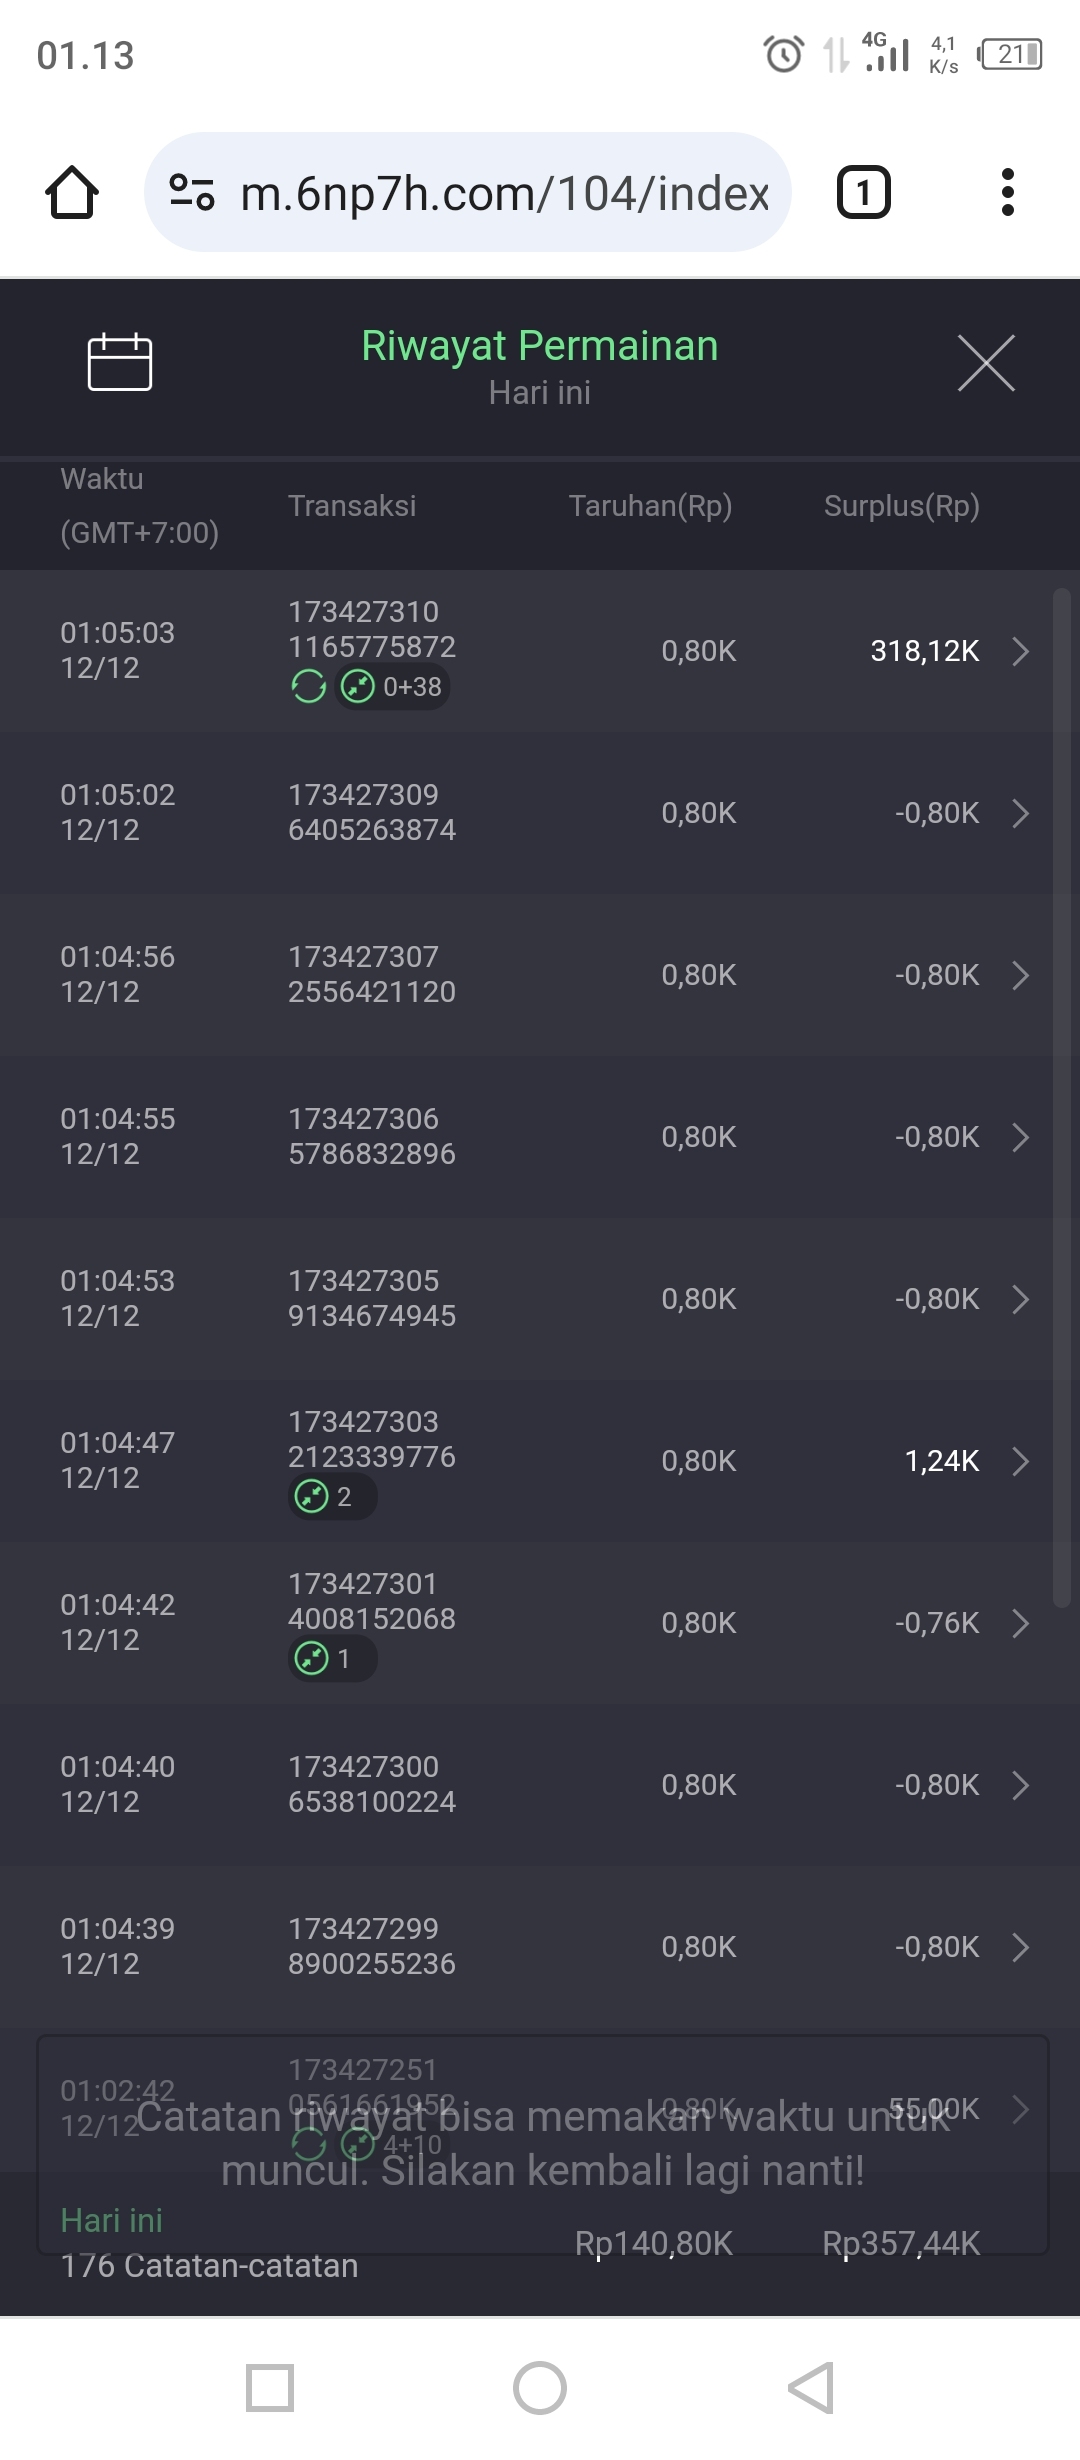Expand the 318,12K surplus row details
The width and height of the screenshot is (1080, 2460).
1020,651
